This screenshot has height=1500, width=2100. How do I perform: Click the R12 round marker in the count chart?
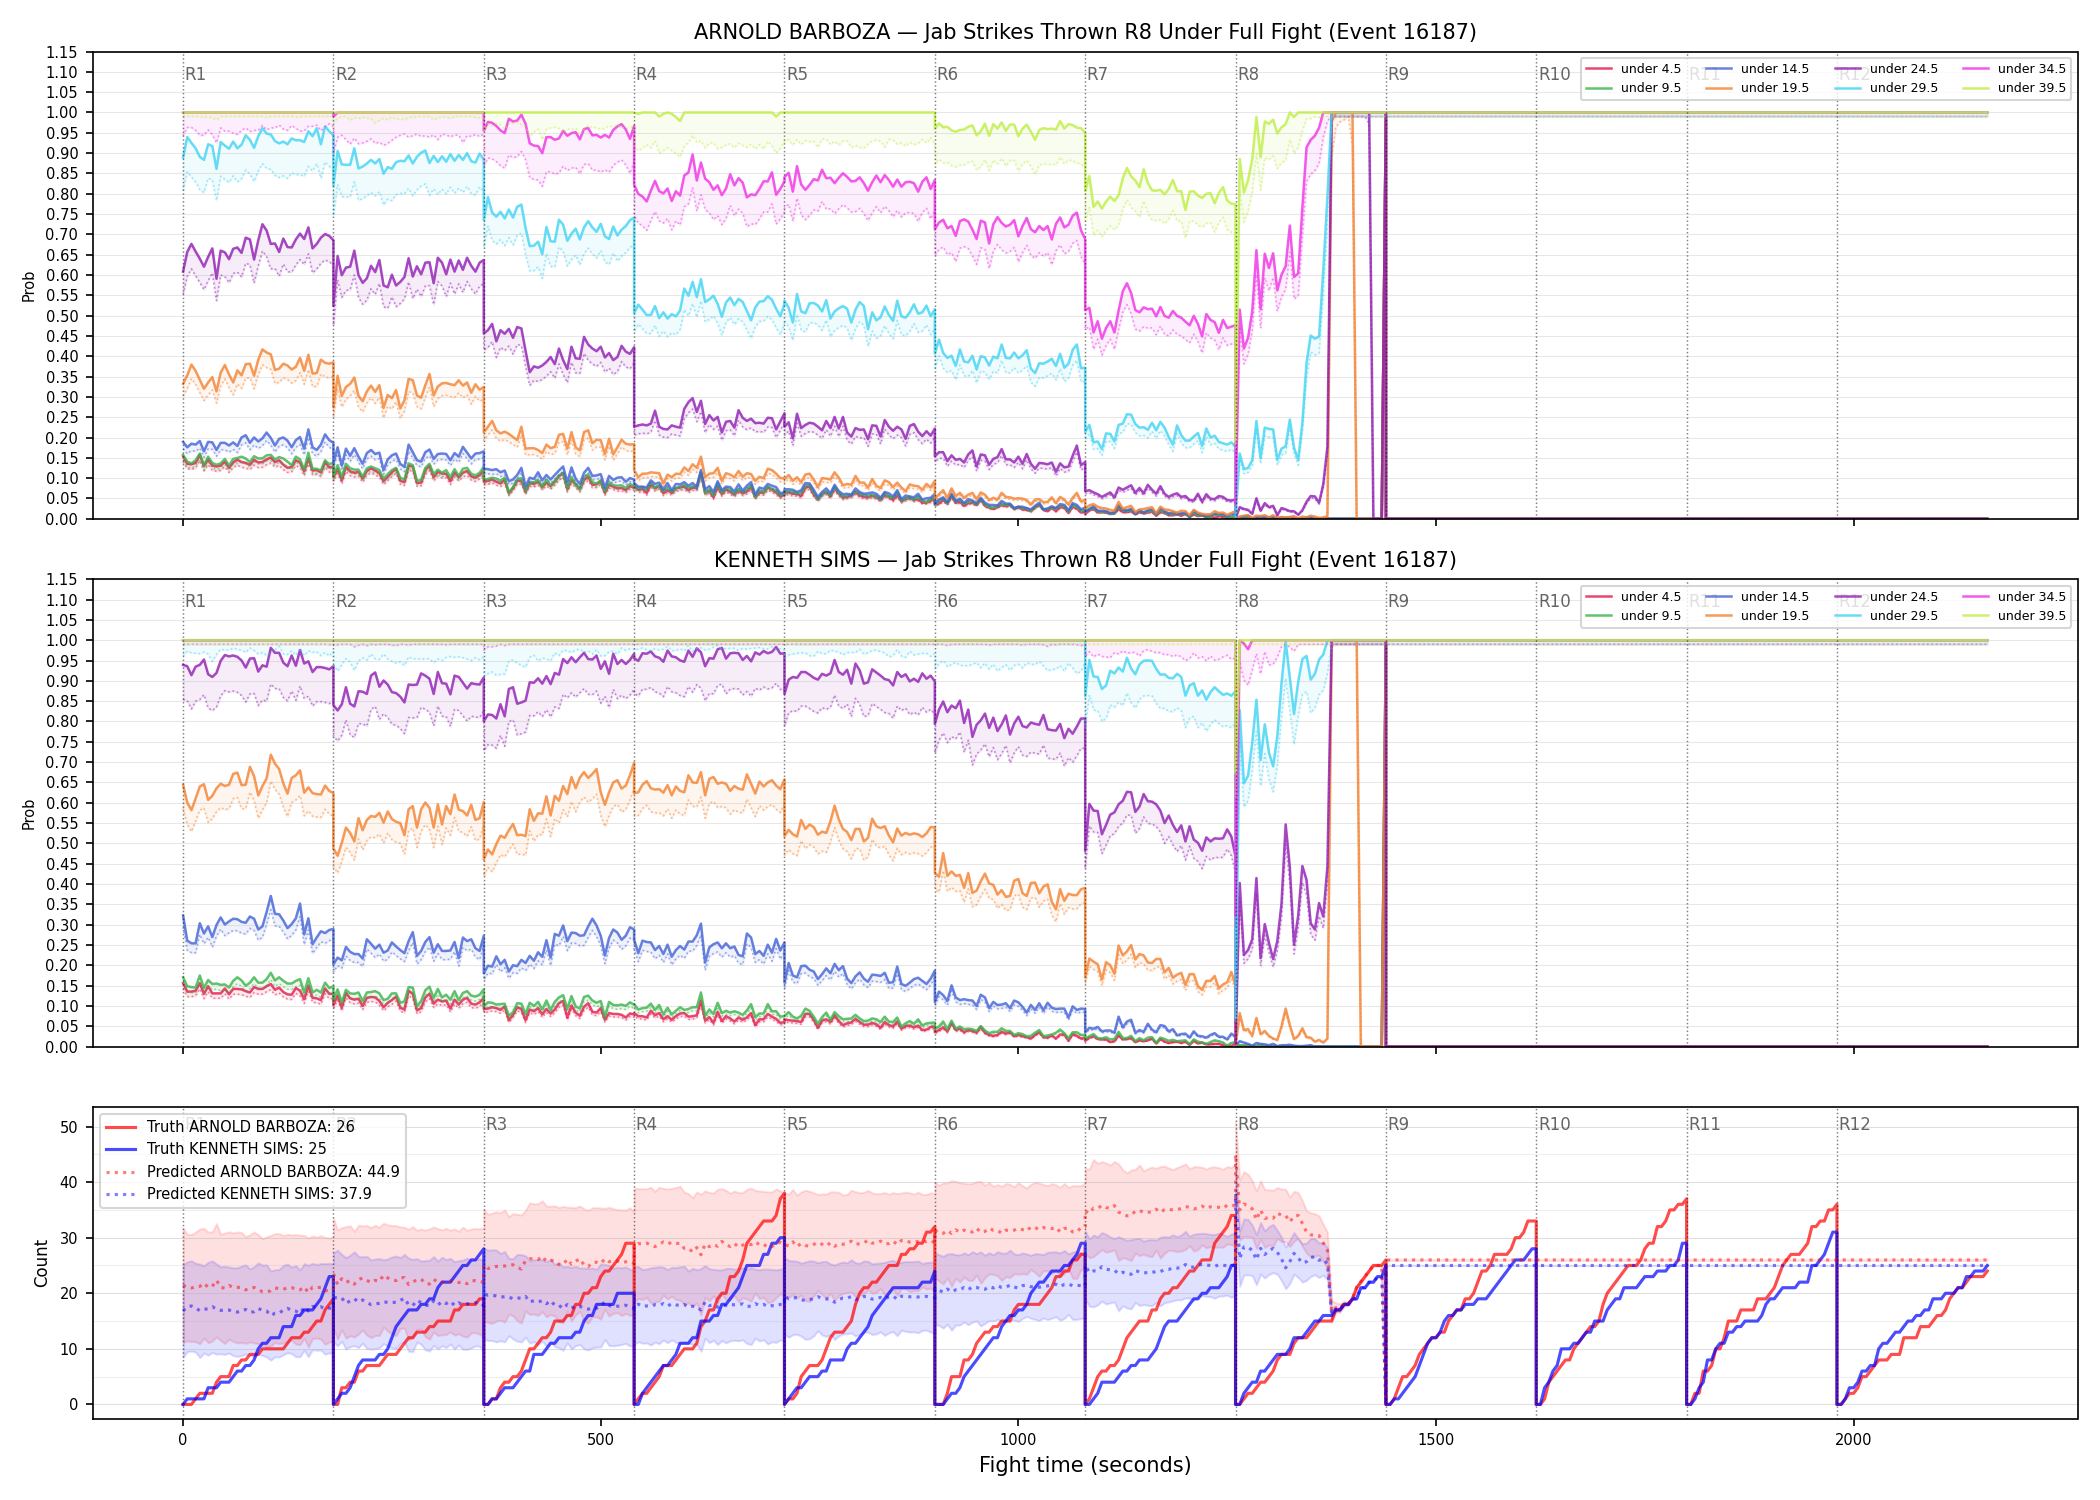(x=1854, y=1124)
